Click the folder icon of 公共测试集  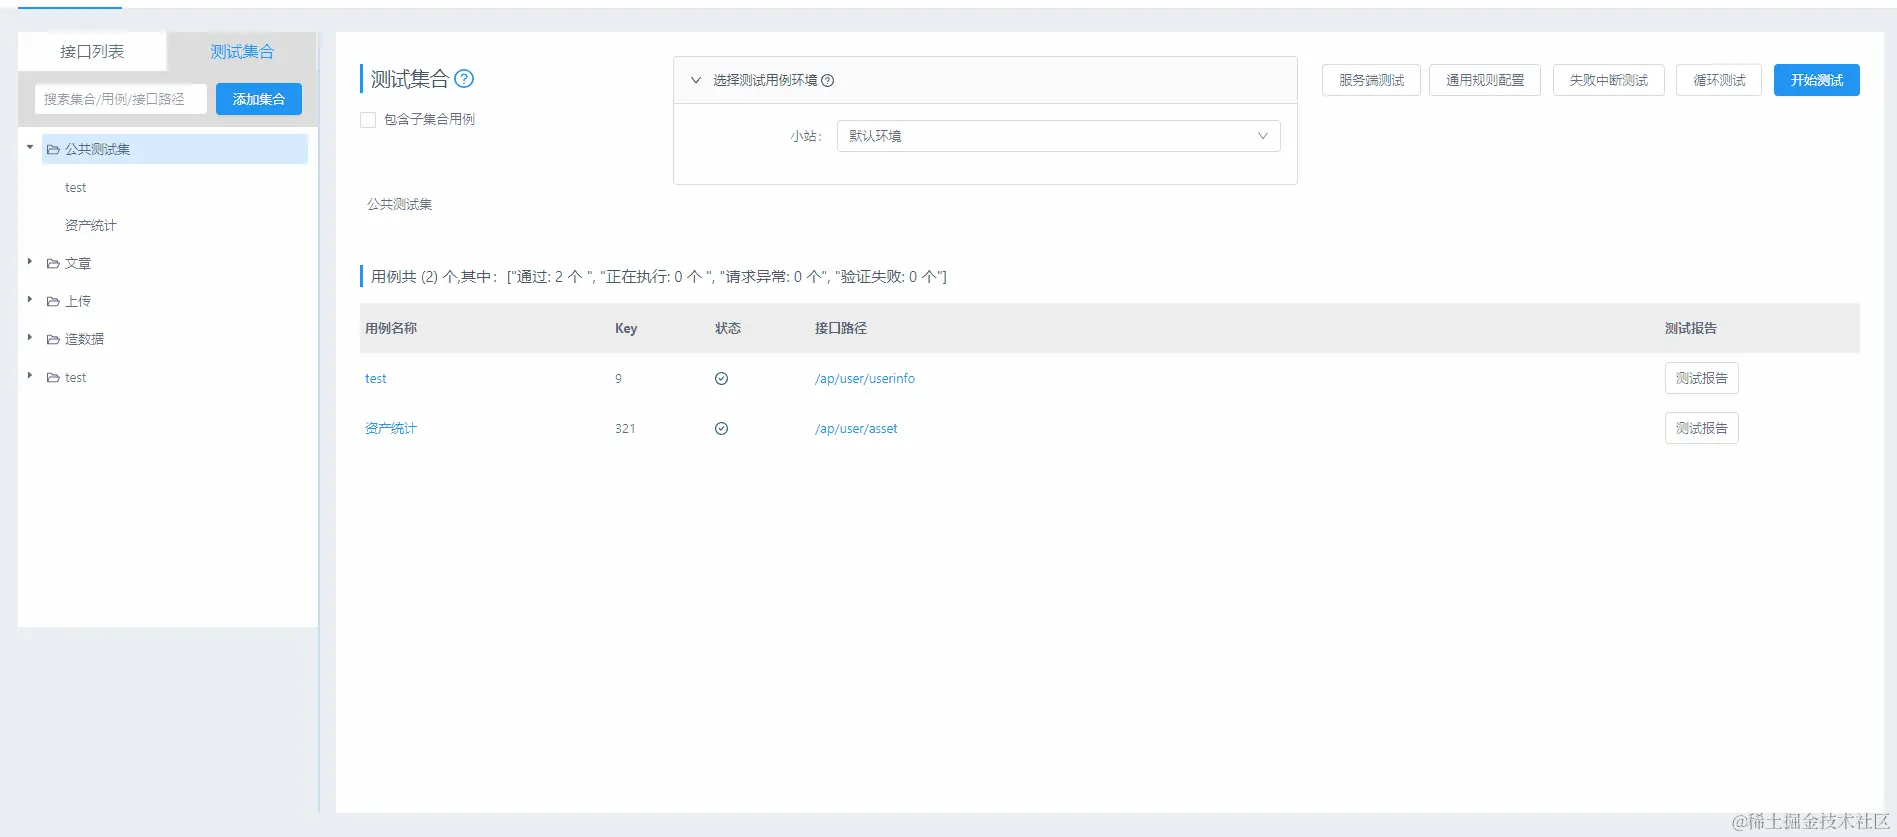53,150
